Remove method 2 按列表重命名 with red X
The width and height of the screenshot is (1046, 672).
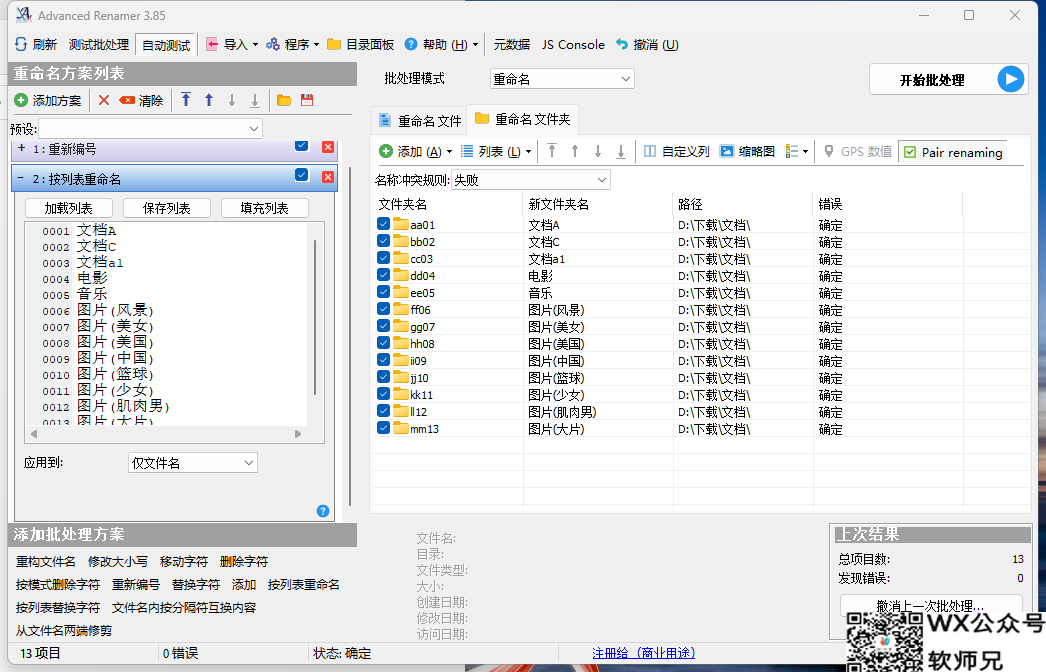(328, 176)
